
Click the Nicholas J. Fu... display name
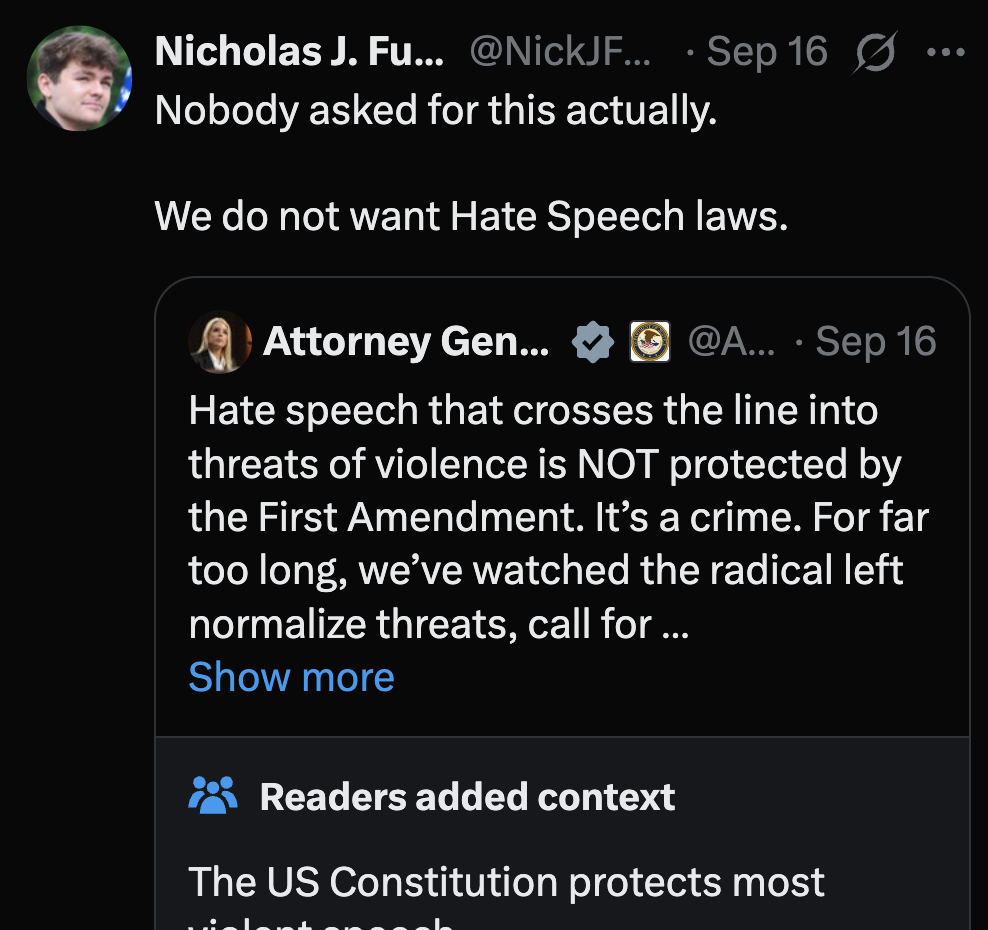[299, 51]
